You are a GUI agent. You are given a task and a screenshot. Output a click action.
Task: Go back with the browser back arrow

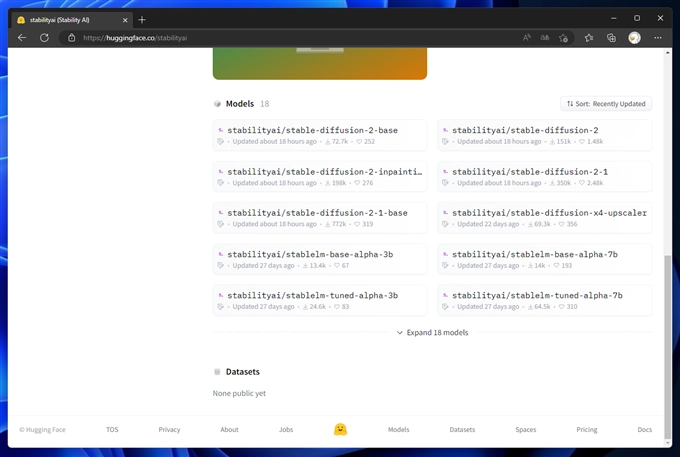tap(22, 38)
